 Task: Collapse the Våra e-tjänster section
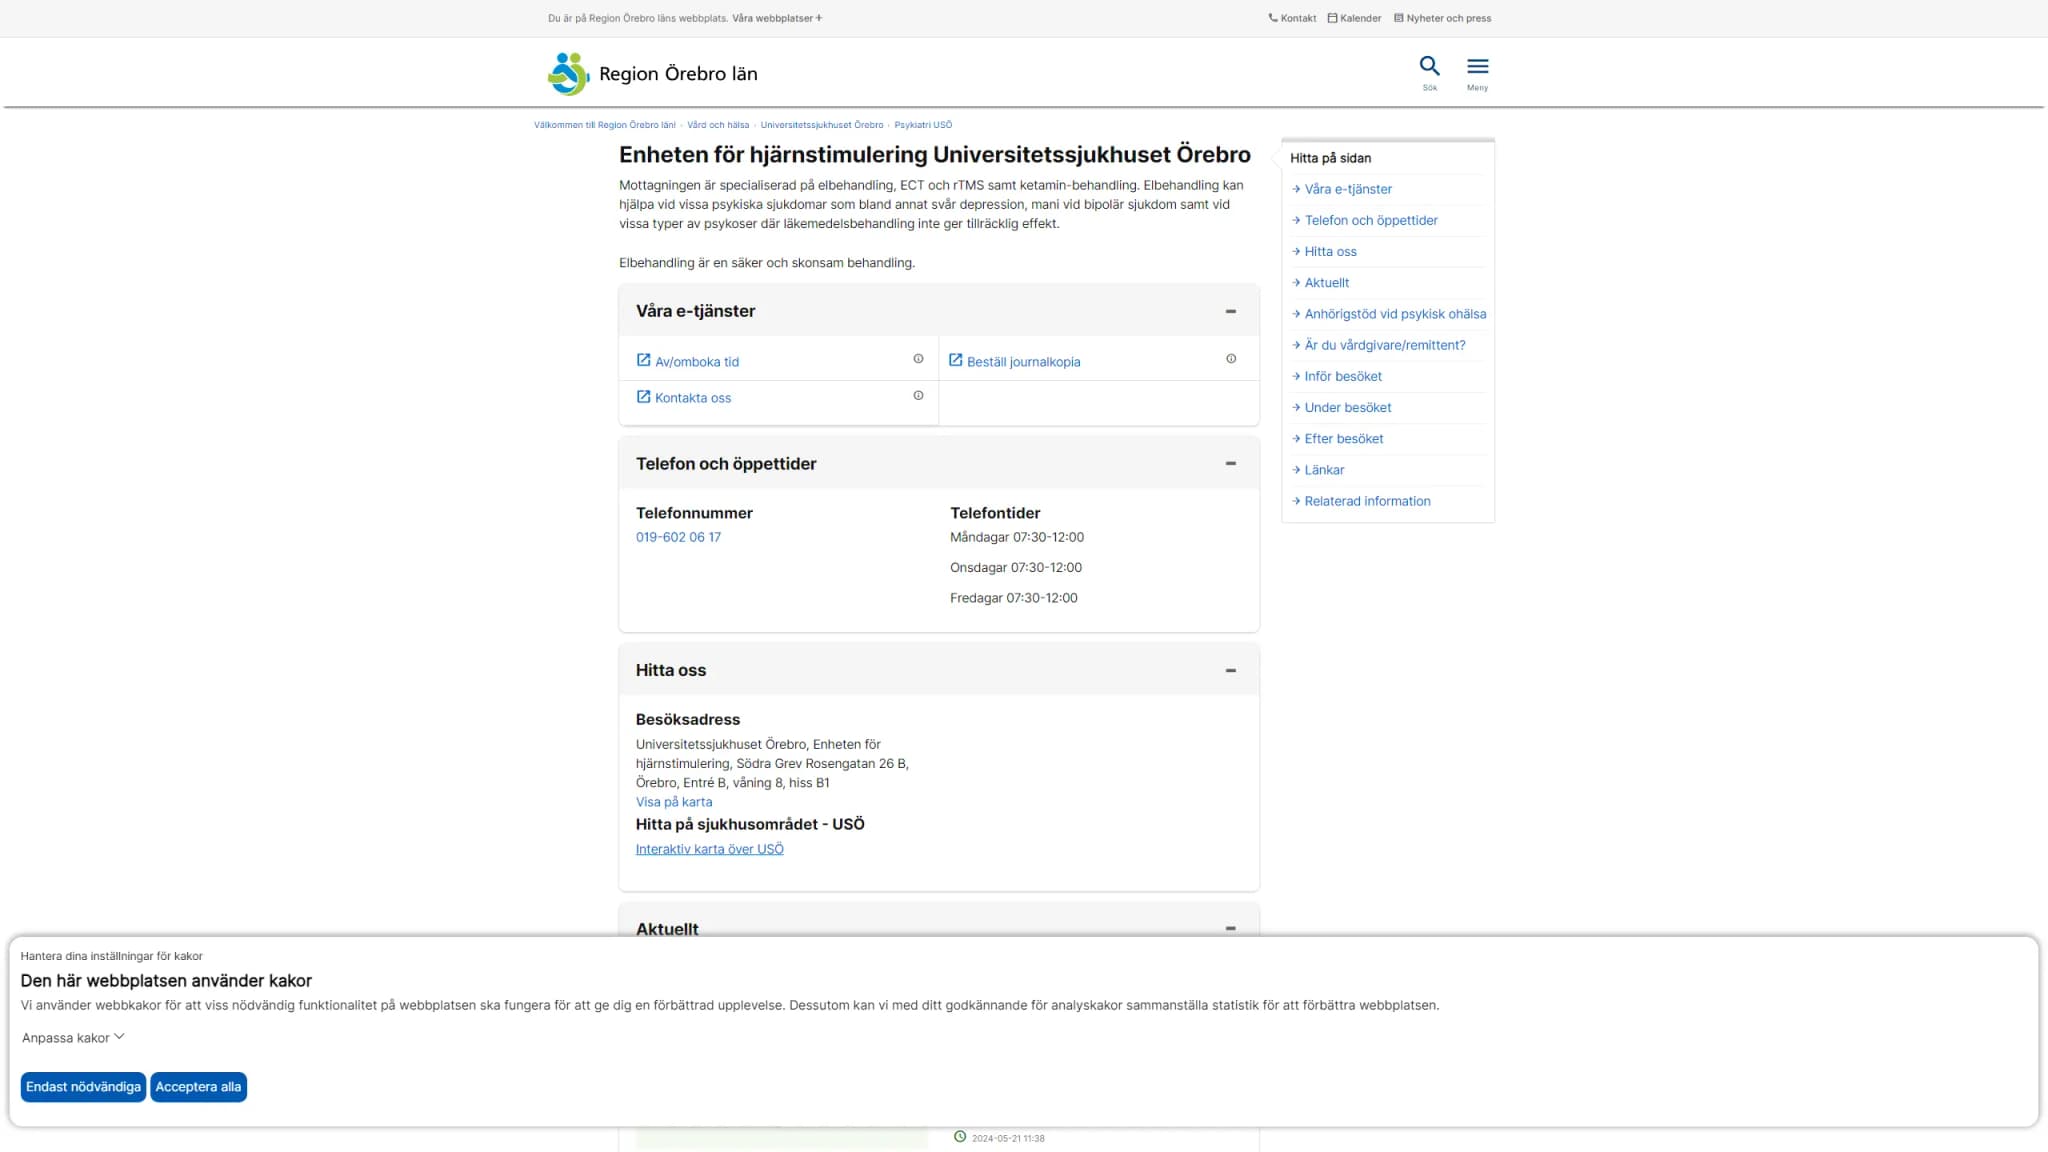[x=1231, y=311]
